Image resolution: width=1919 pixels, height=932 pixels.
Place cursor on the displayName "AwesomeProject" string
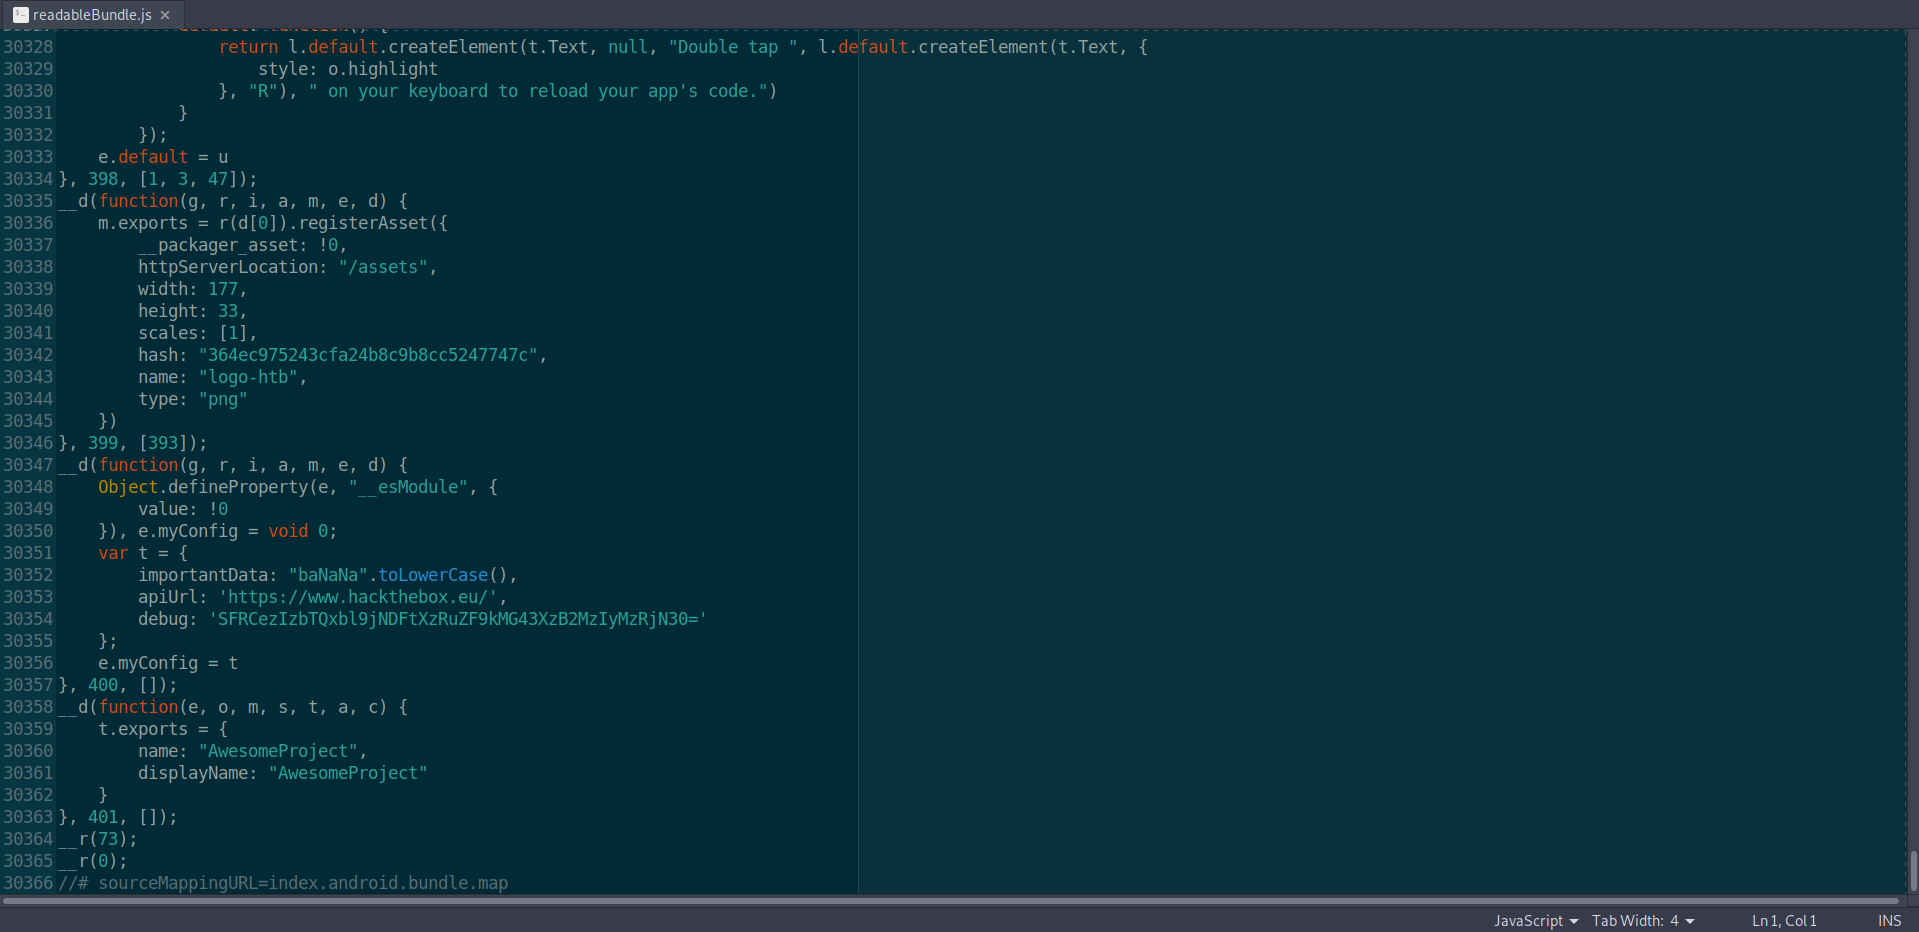(348, 773)
